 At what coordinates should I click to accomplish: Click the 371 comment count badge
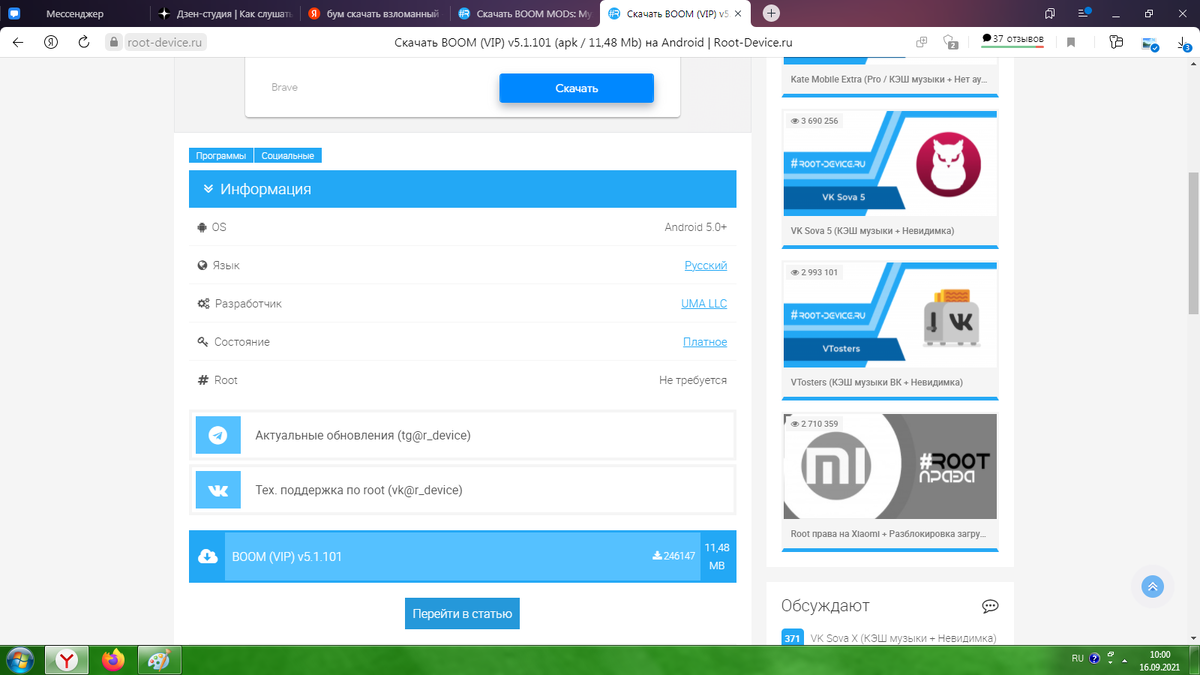(792, 638)
